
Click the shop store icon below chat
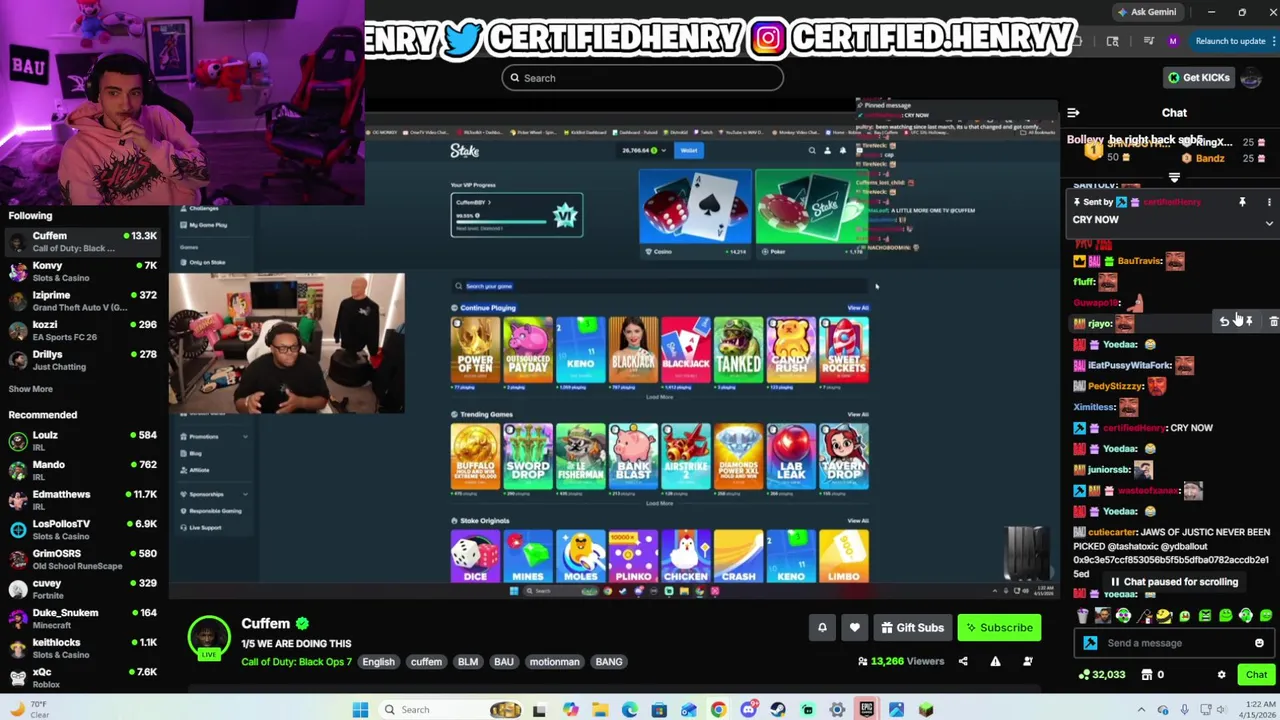(1147, 674)
